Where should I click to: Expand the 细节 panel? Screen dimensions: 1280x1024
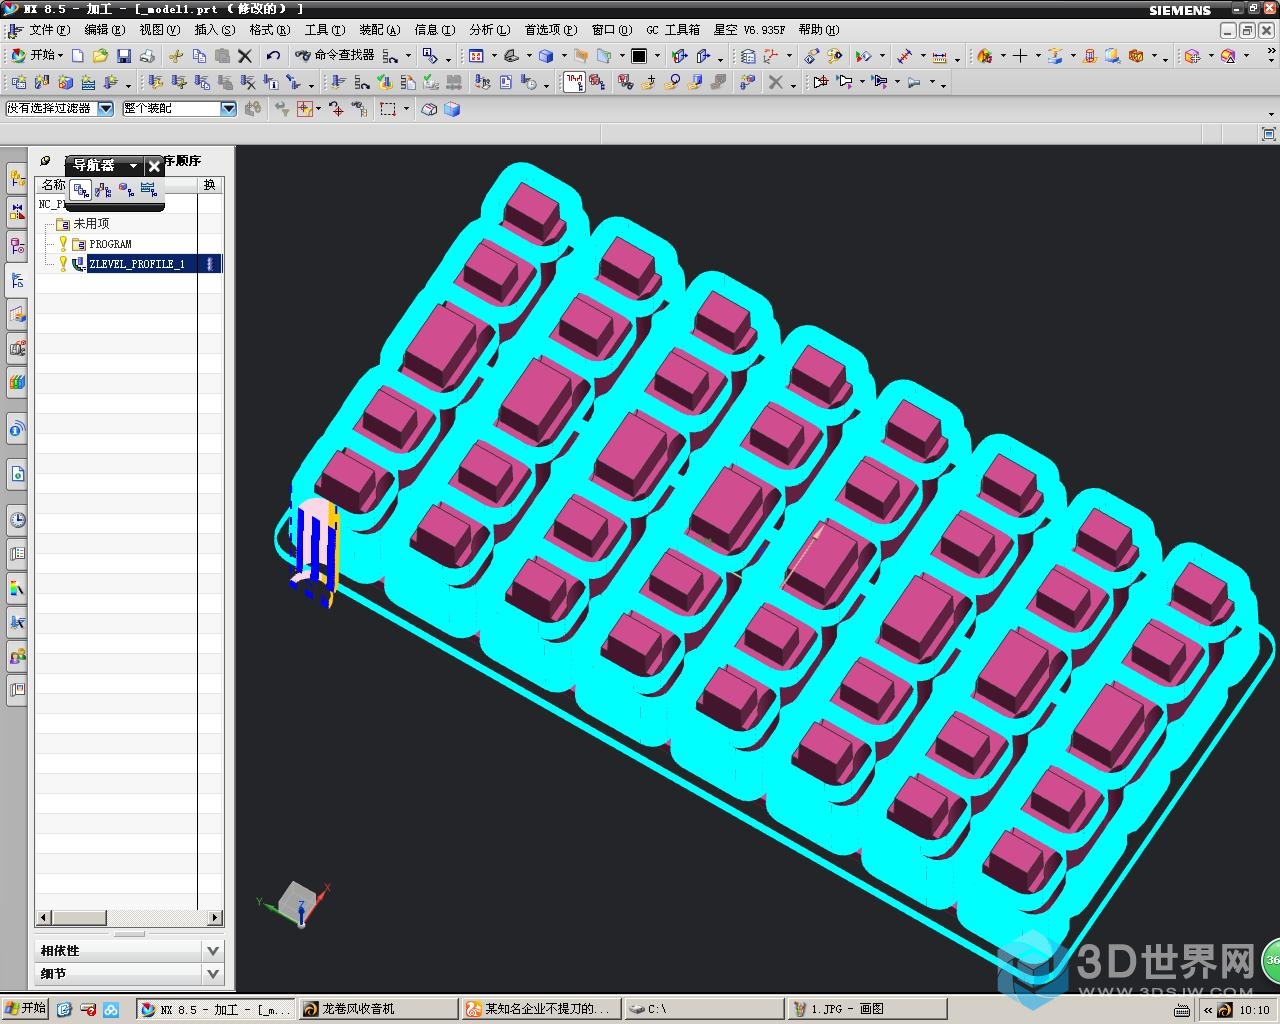point(128,973)
